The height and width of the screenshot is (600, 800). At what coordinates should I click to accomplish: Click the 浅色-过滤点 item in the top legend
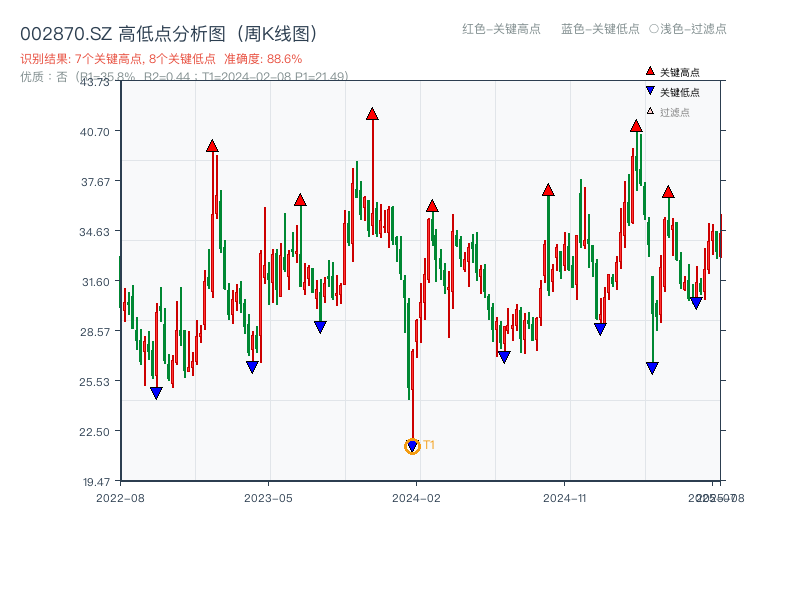(x=686, y=30)
